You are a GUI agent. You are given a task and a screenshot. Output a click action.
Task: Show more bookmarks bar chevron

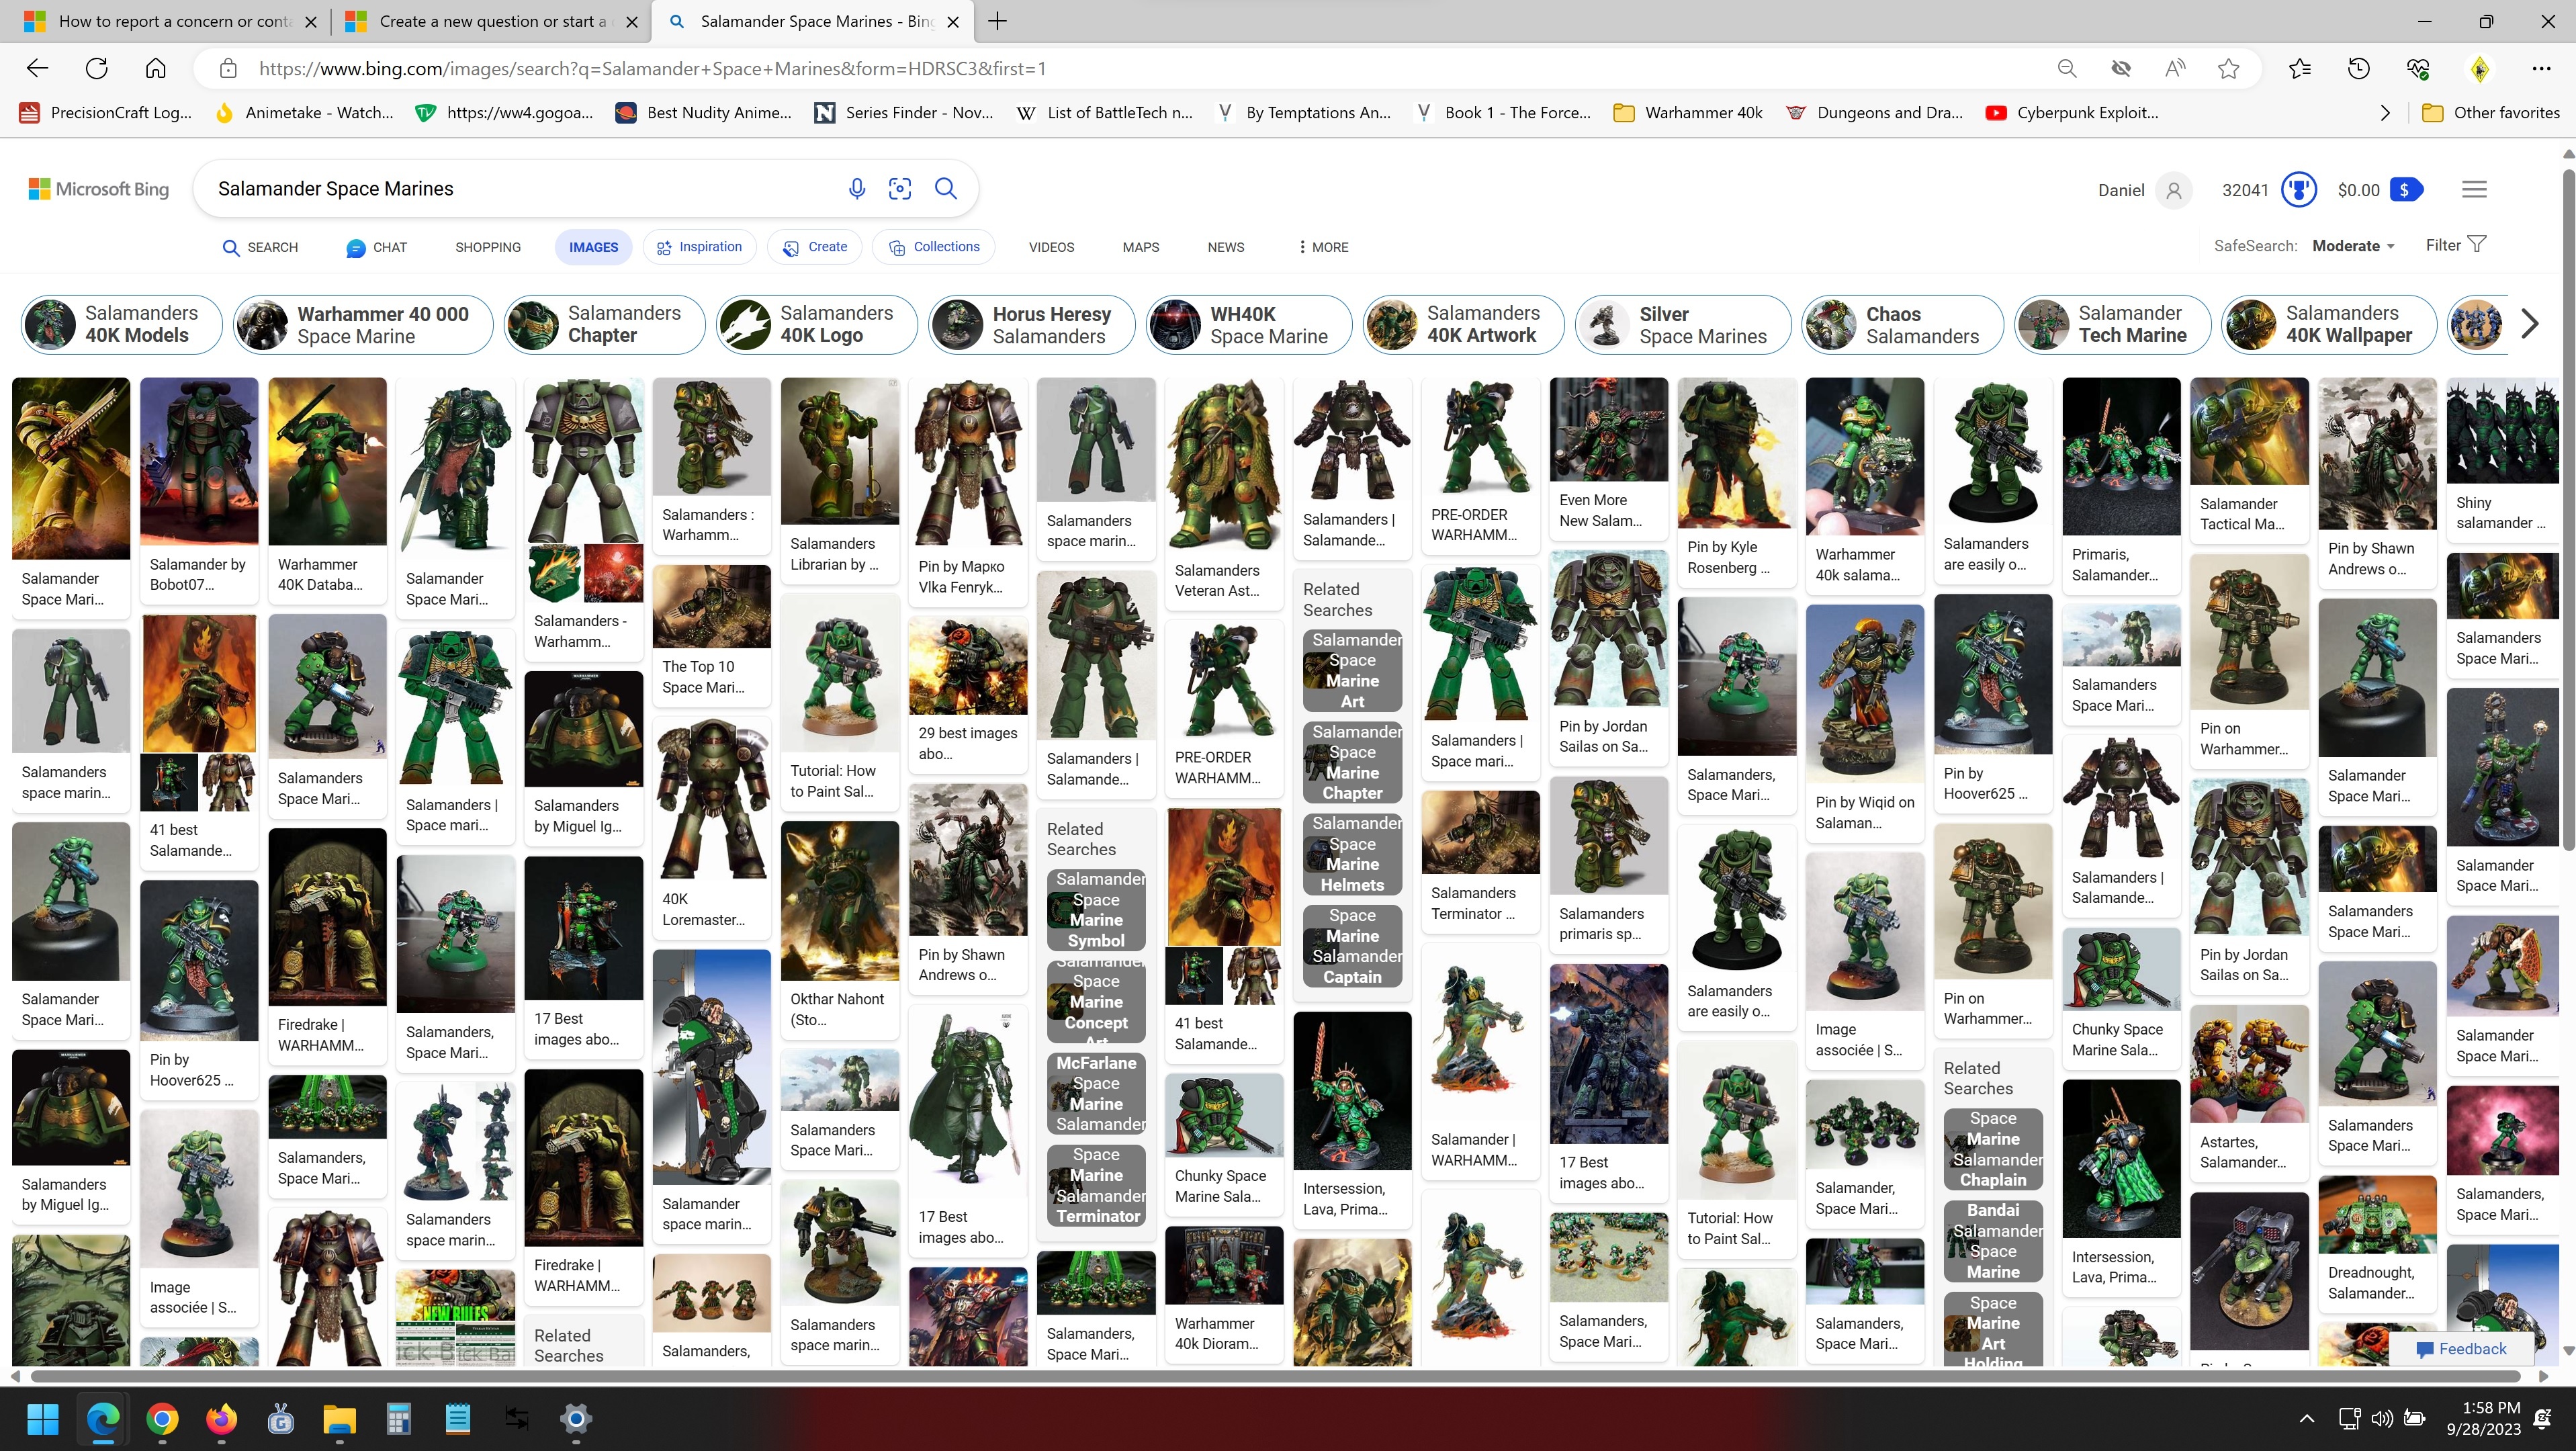(2385, 113)
